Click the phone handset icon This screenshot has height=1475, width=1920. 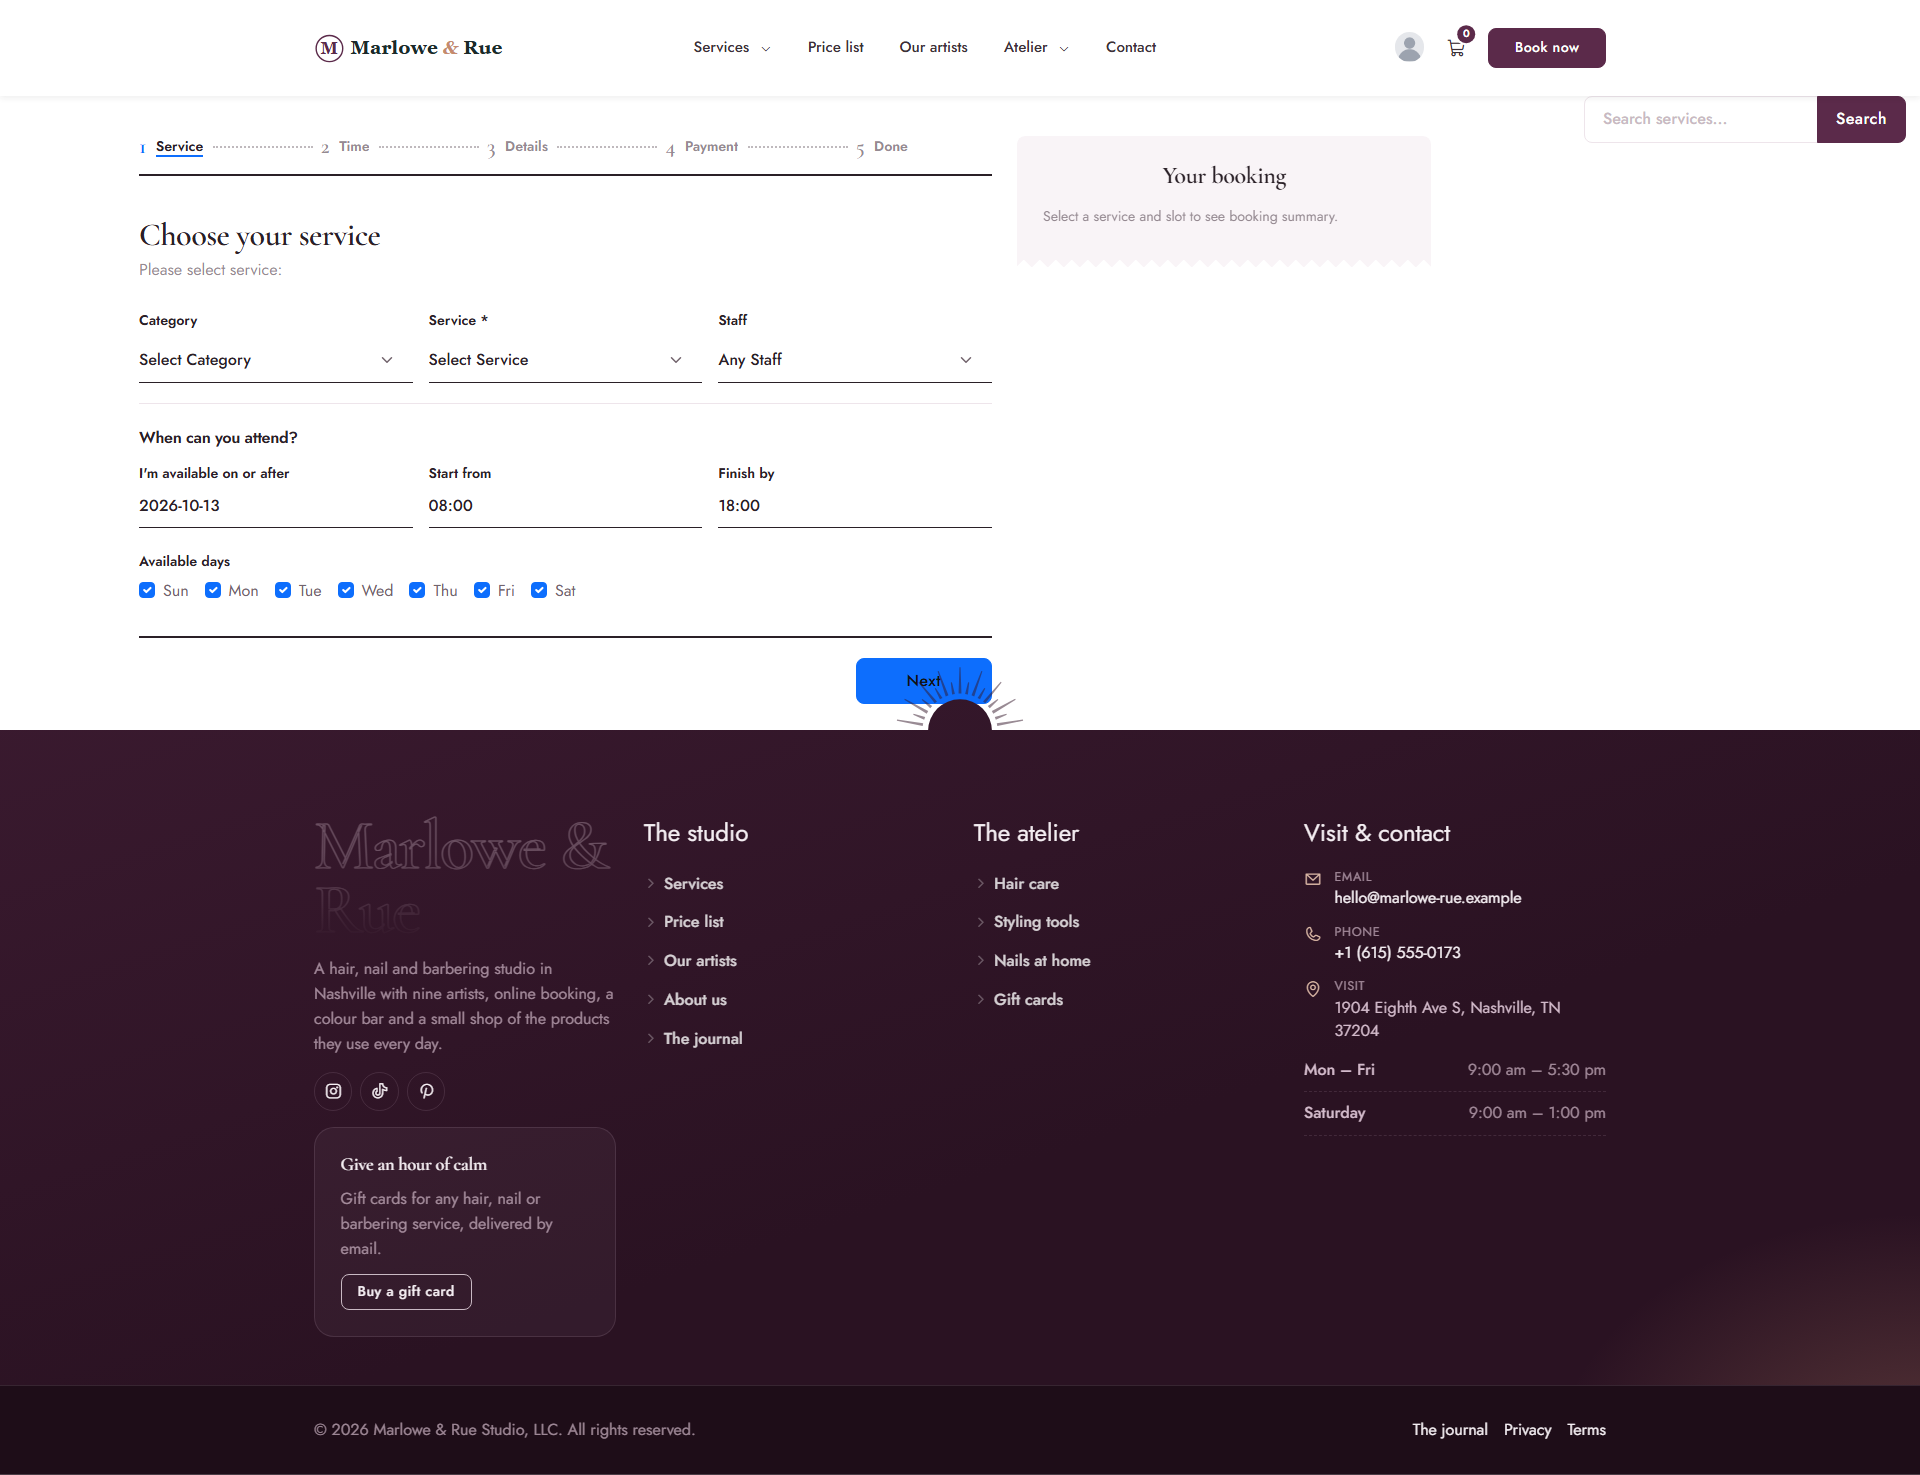click(x=1313, y=934)
